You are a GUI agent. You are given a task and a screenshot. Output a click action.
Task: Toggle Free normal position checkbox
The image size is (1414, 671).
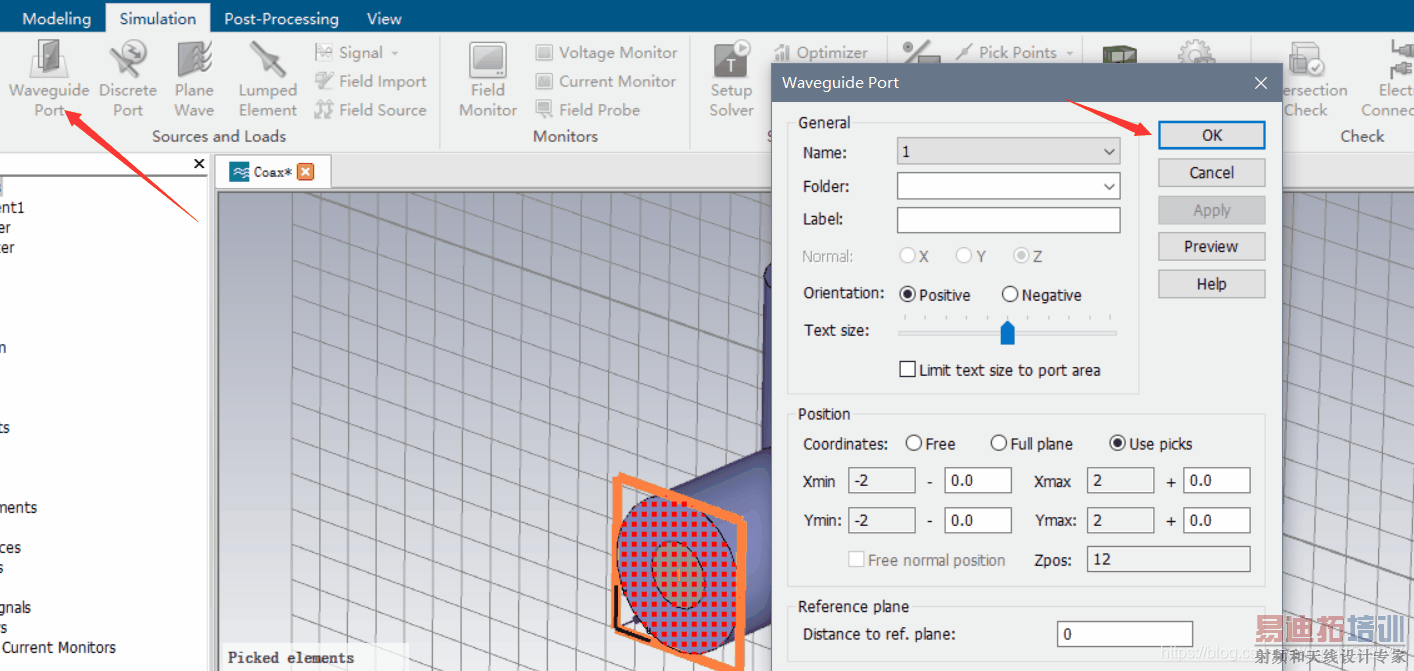point(856,560)
